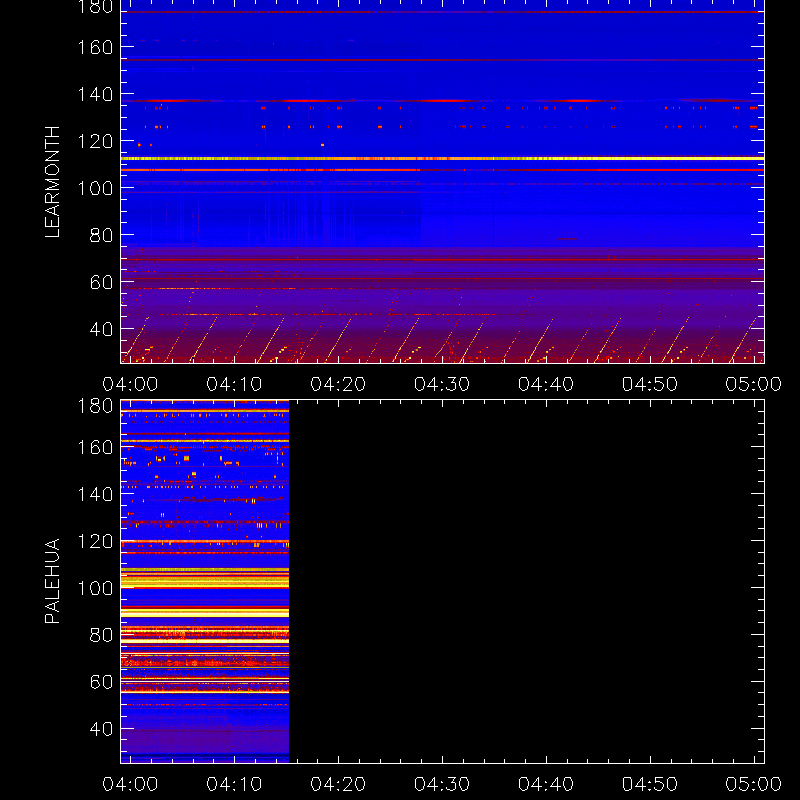Screen dimensions: 800x800
Task: Select the 60 tick label on the PALEHUA axis
Action: point(101,682)
